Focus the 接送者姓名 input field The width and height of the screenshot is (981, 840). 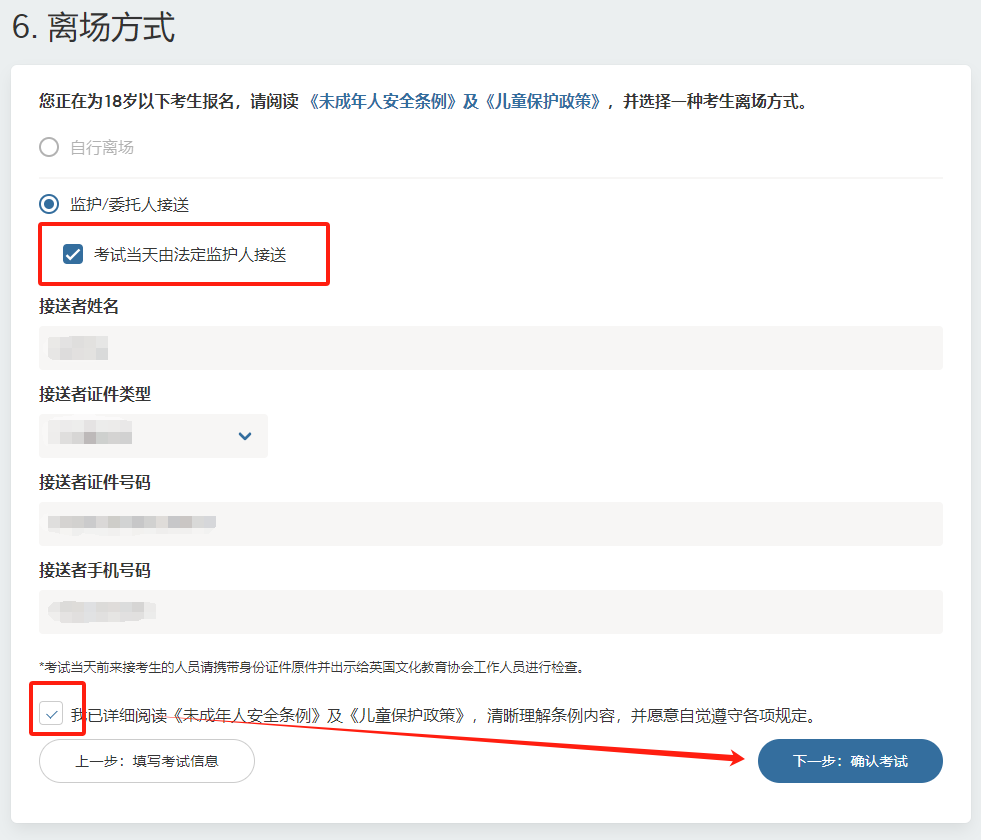[490, 348]
